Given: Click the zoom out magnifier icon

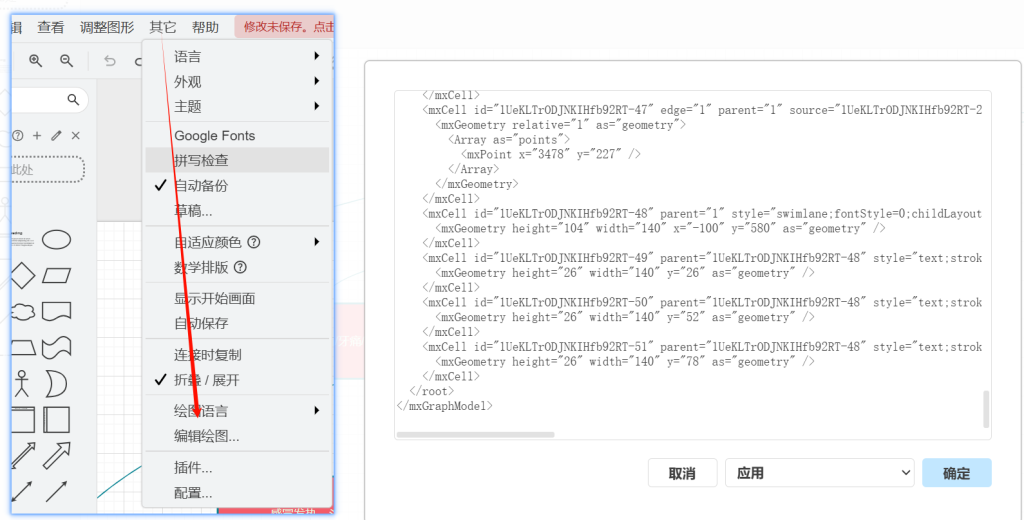Looking at the screenshot, I should (67, 61).
